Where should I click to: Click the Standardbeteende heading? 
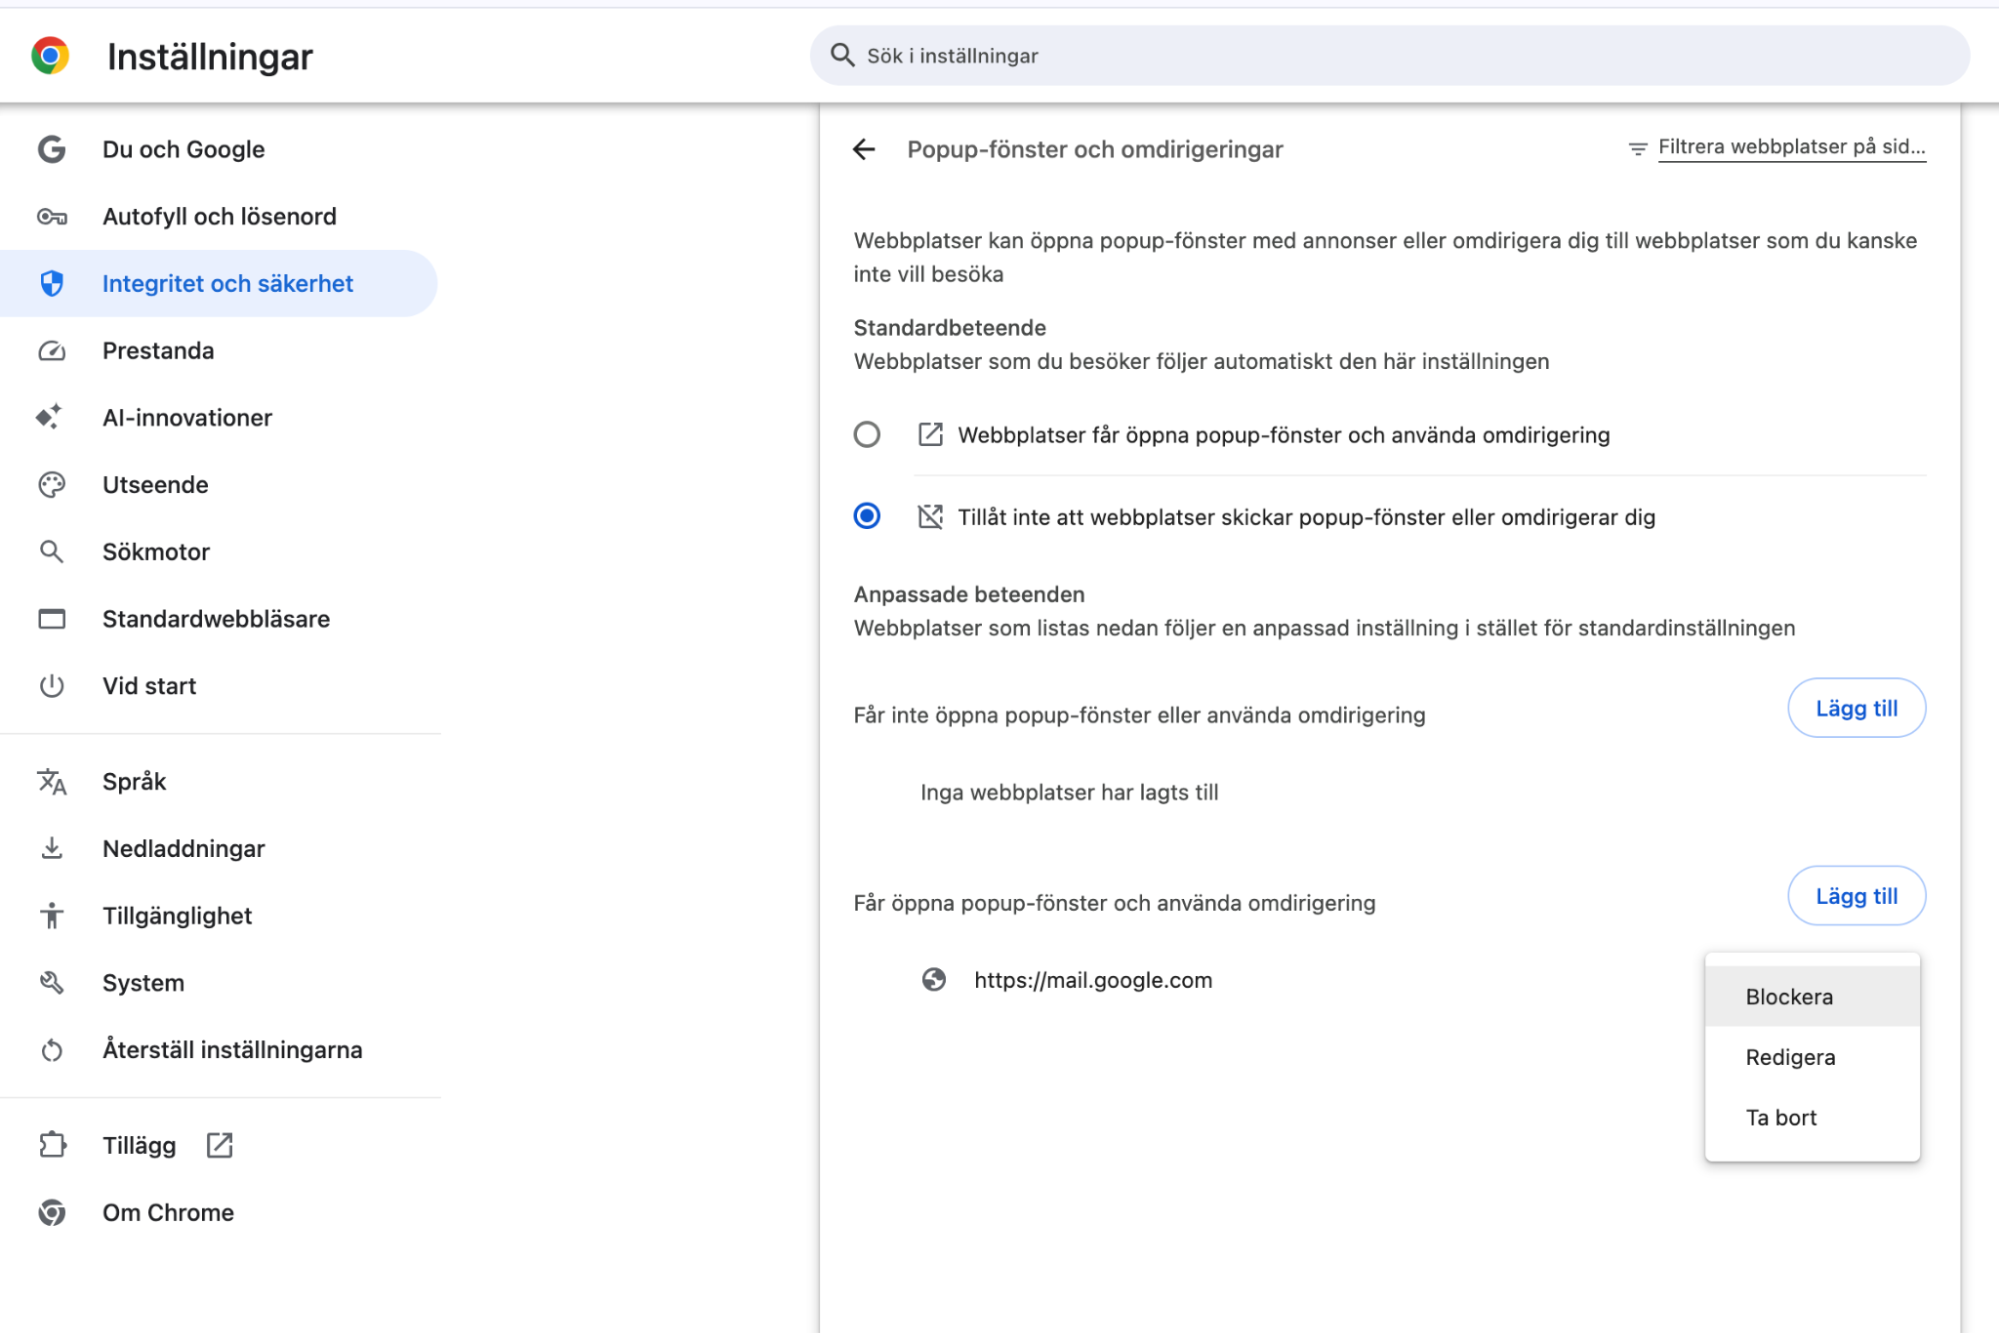coord(949,328)
